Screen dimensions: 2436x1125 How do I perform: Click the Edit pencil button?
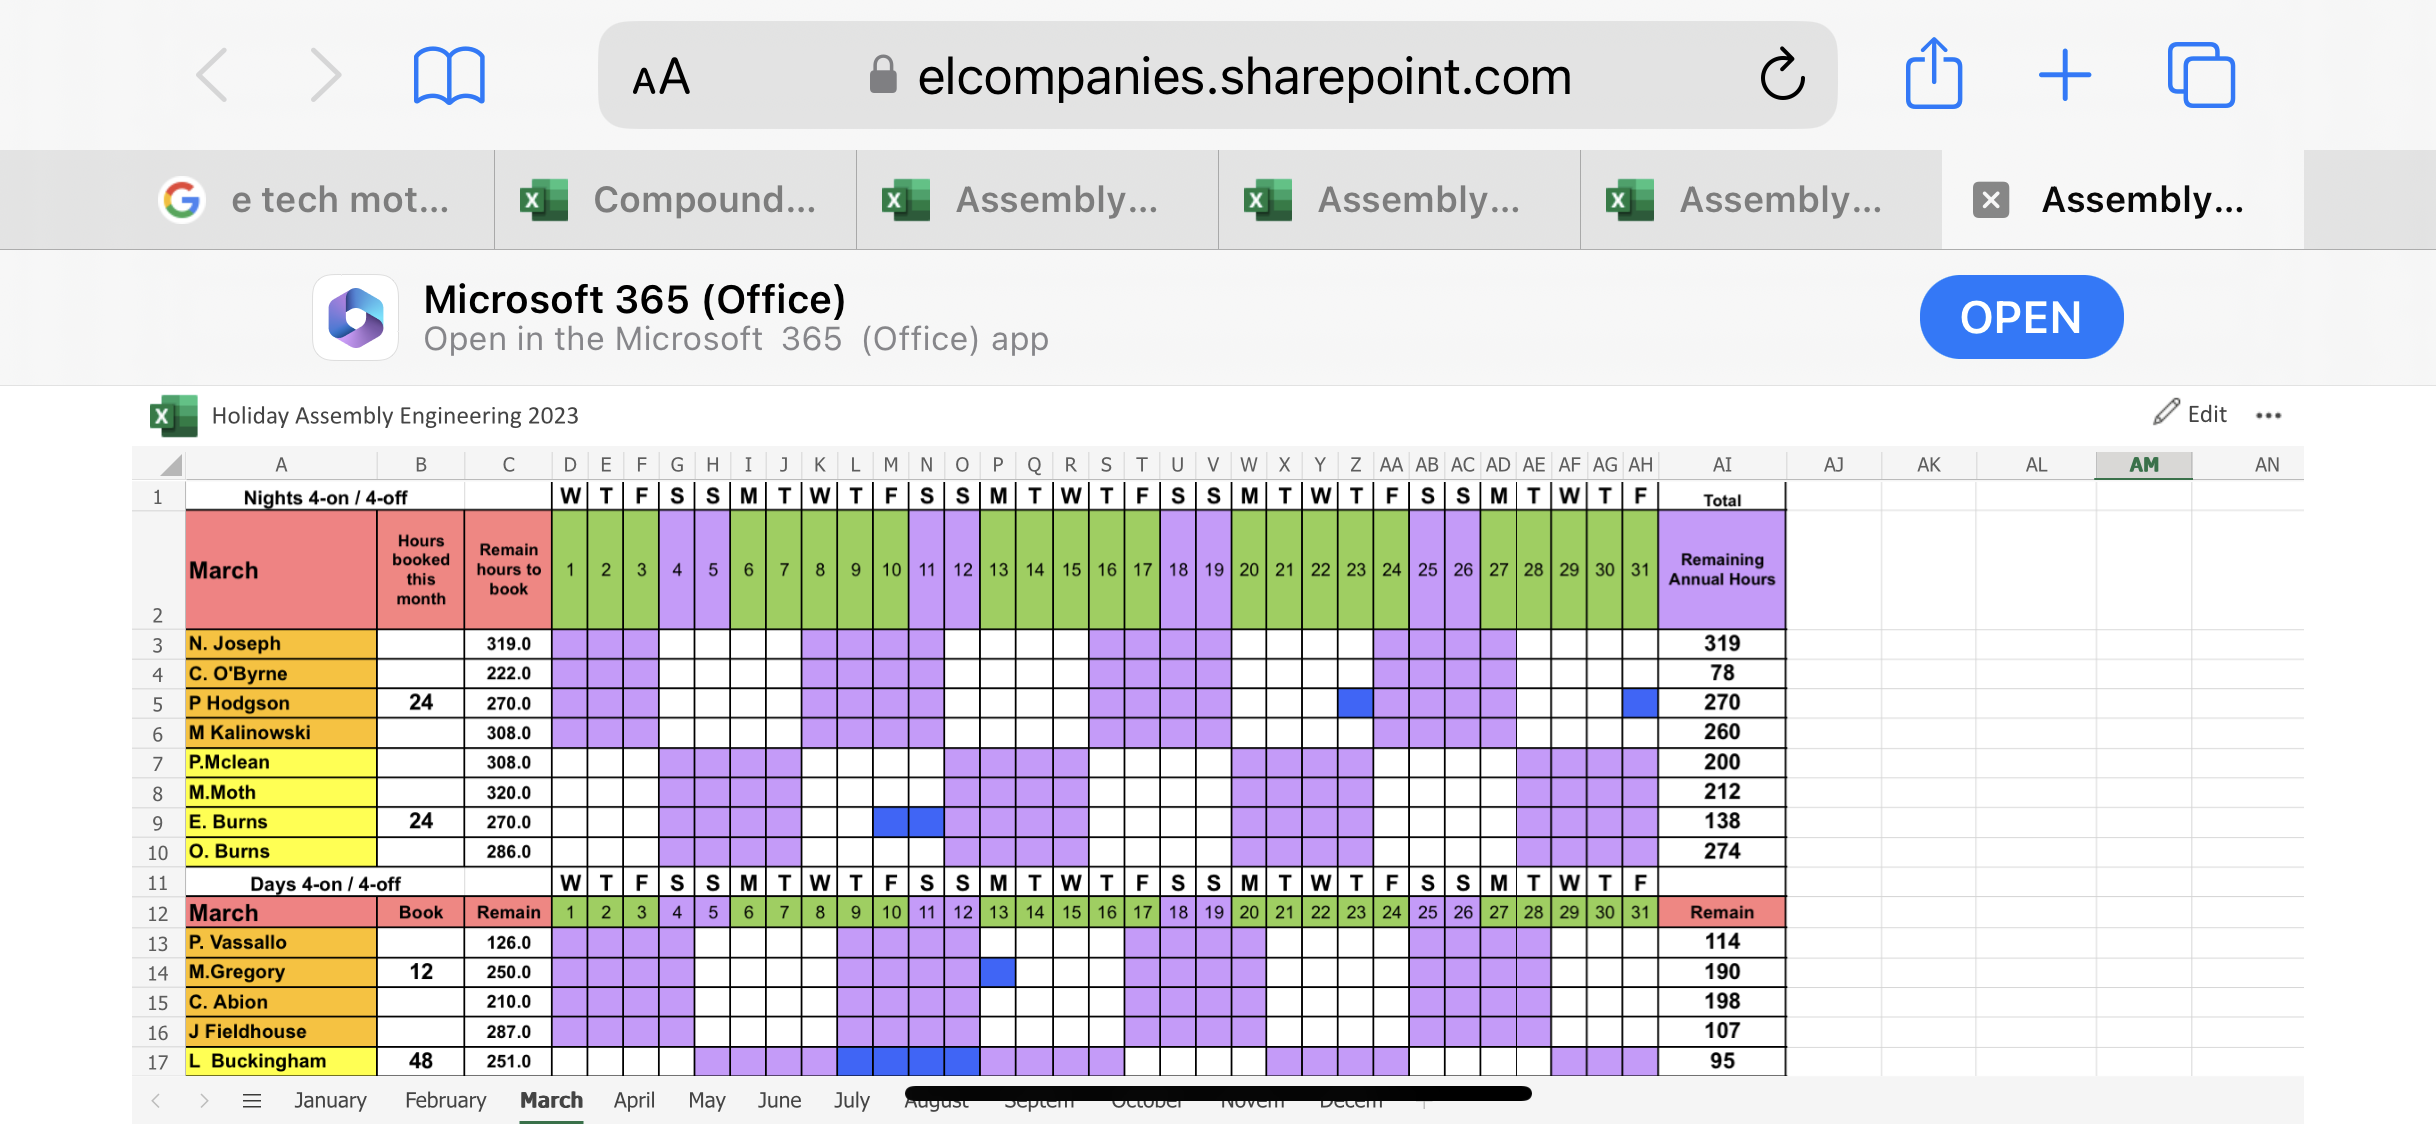tap(2190, 414)
